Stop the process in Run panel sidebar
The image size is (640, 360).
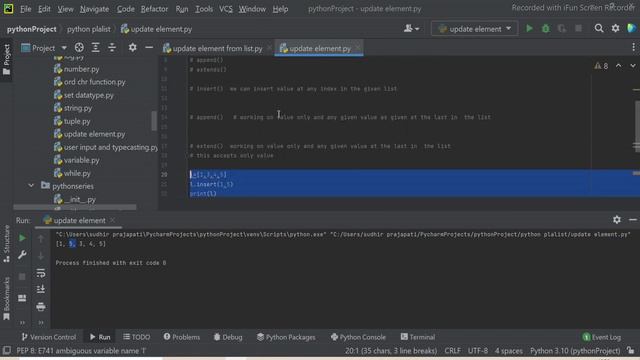pos(22,277)
